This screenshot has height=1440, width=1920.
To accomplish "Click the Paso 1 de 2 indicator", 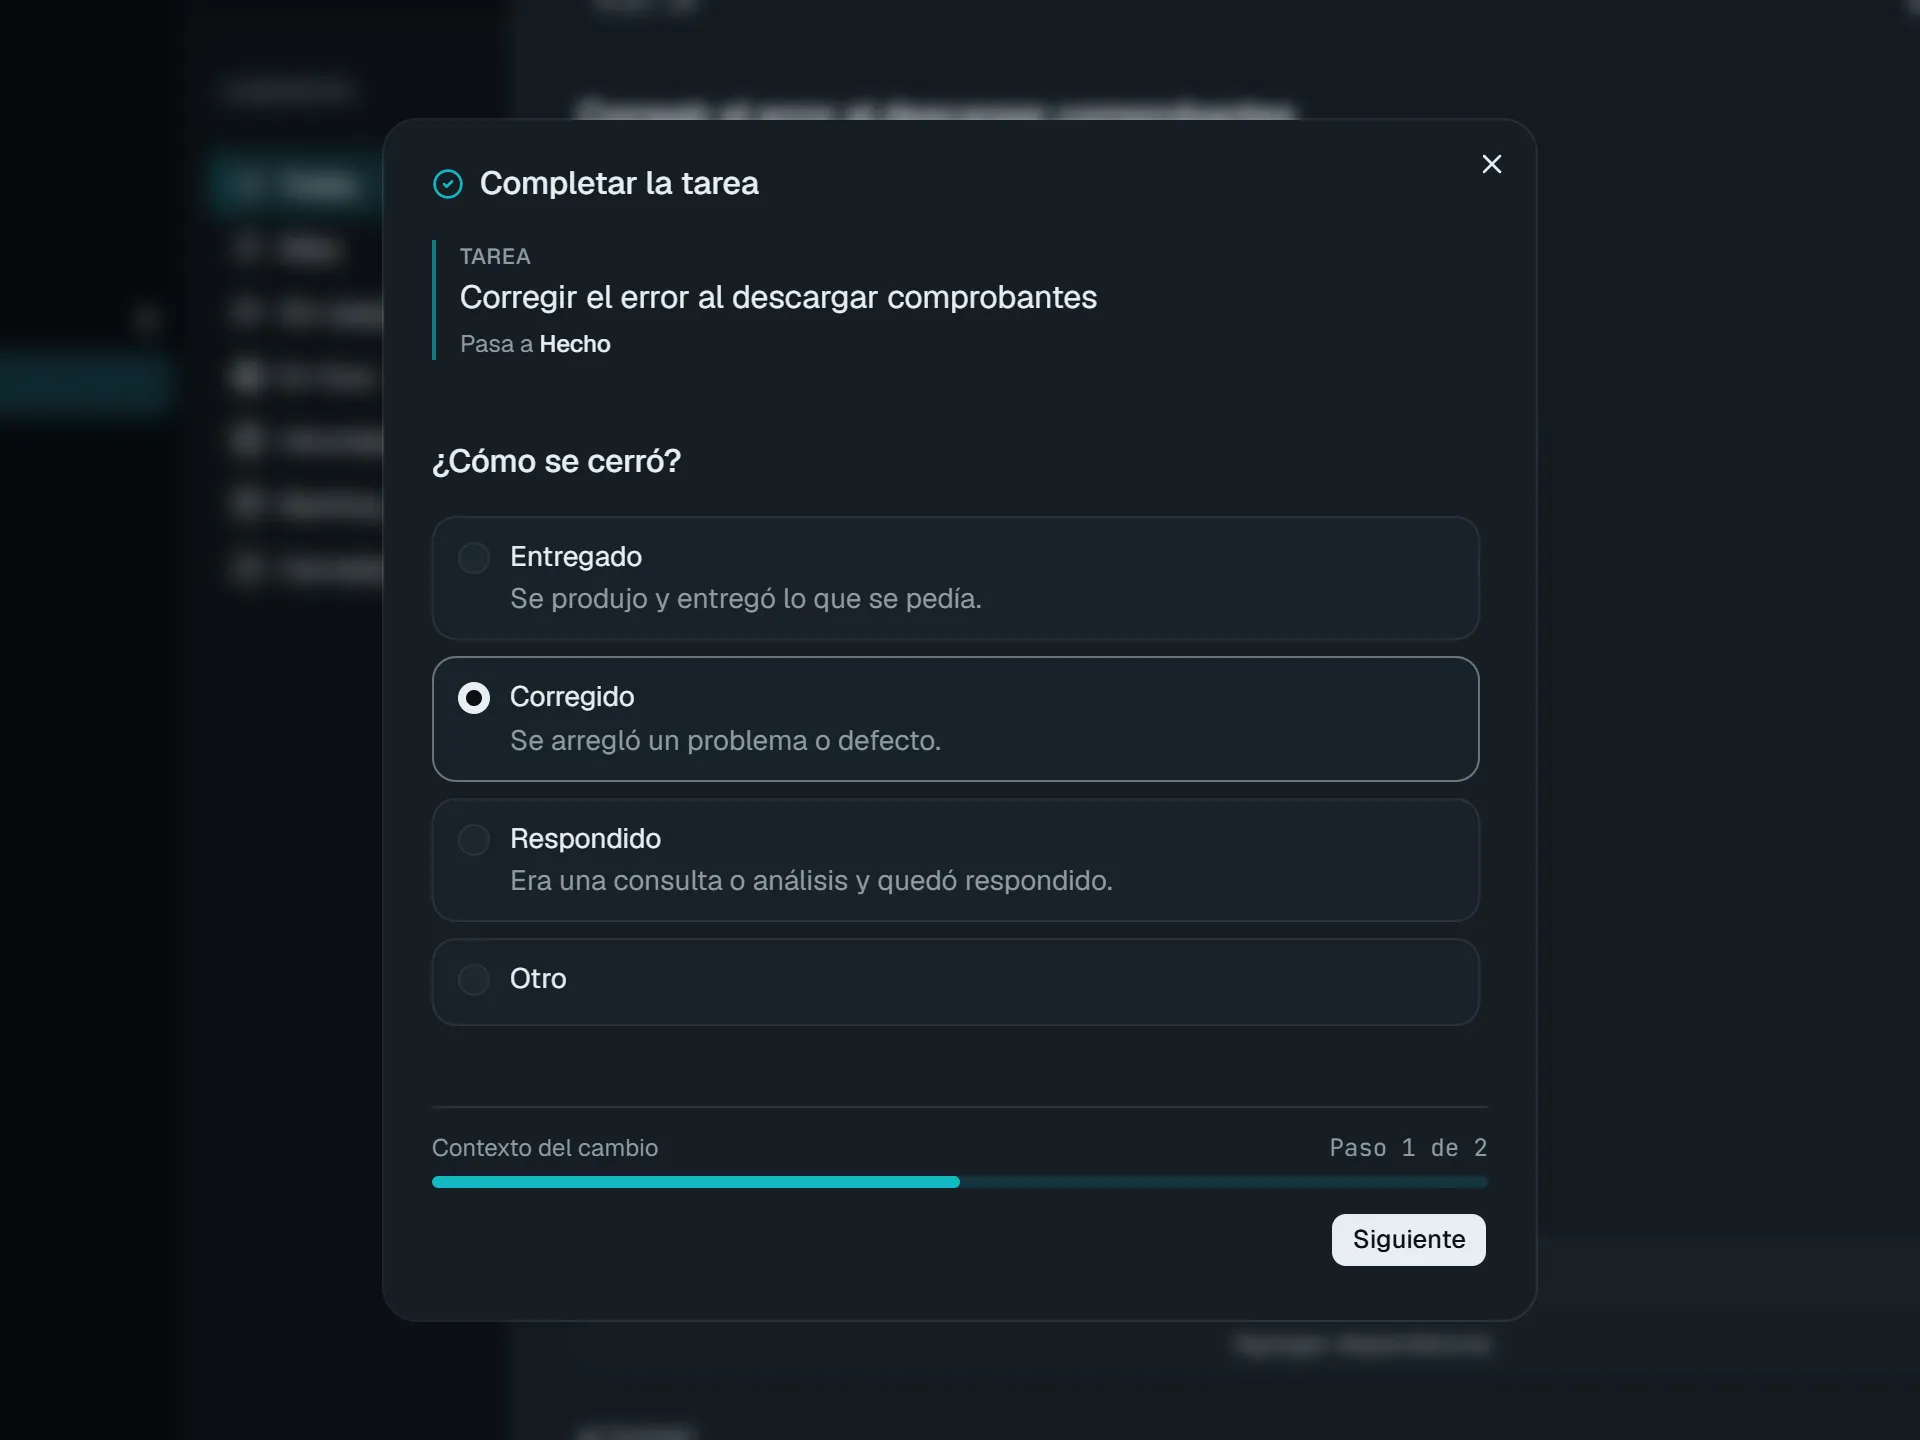I will click(x=1408, y=1148).
